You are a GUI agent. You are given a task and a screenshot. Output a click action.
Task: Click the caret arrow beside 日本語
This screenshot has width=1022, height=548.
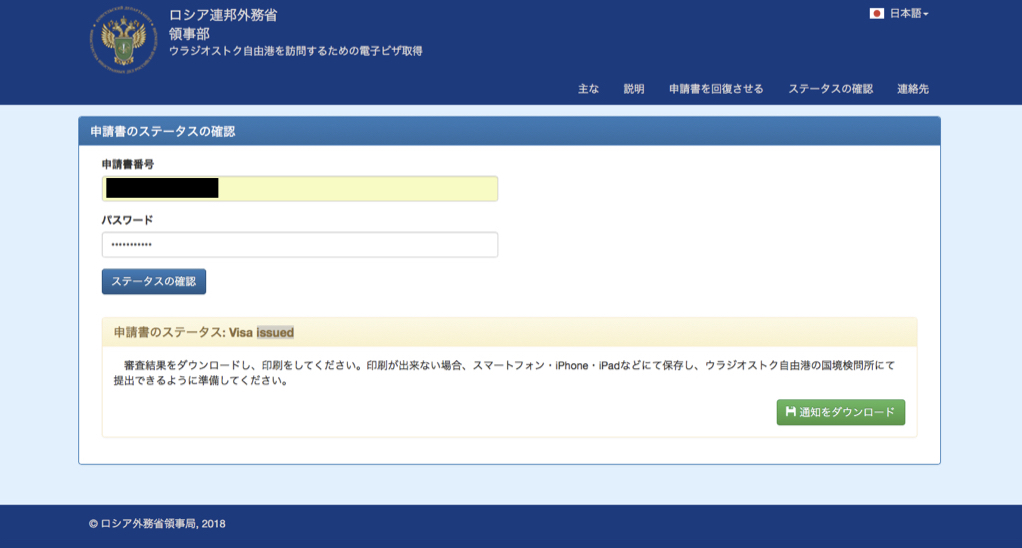pyautogui.click(x=926, y=14)
